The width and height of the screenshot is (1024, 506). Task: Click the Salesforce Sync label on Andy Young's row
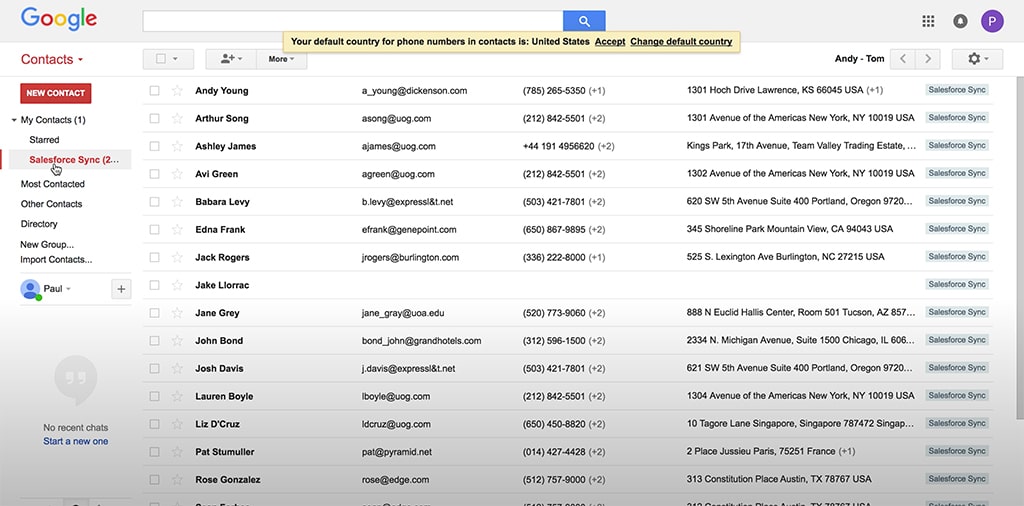click(957, 90)
